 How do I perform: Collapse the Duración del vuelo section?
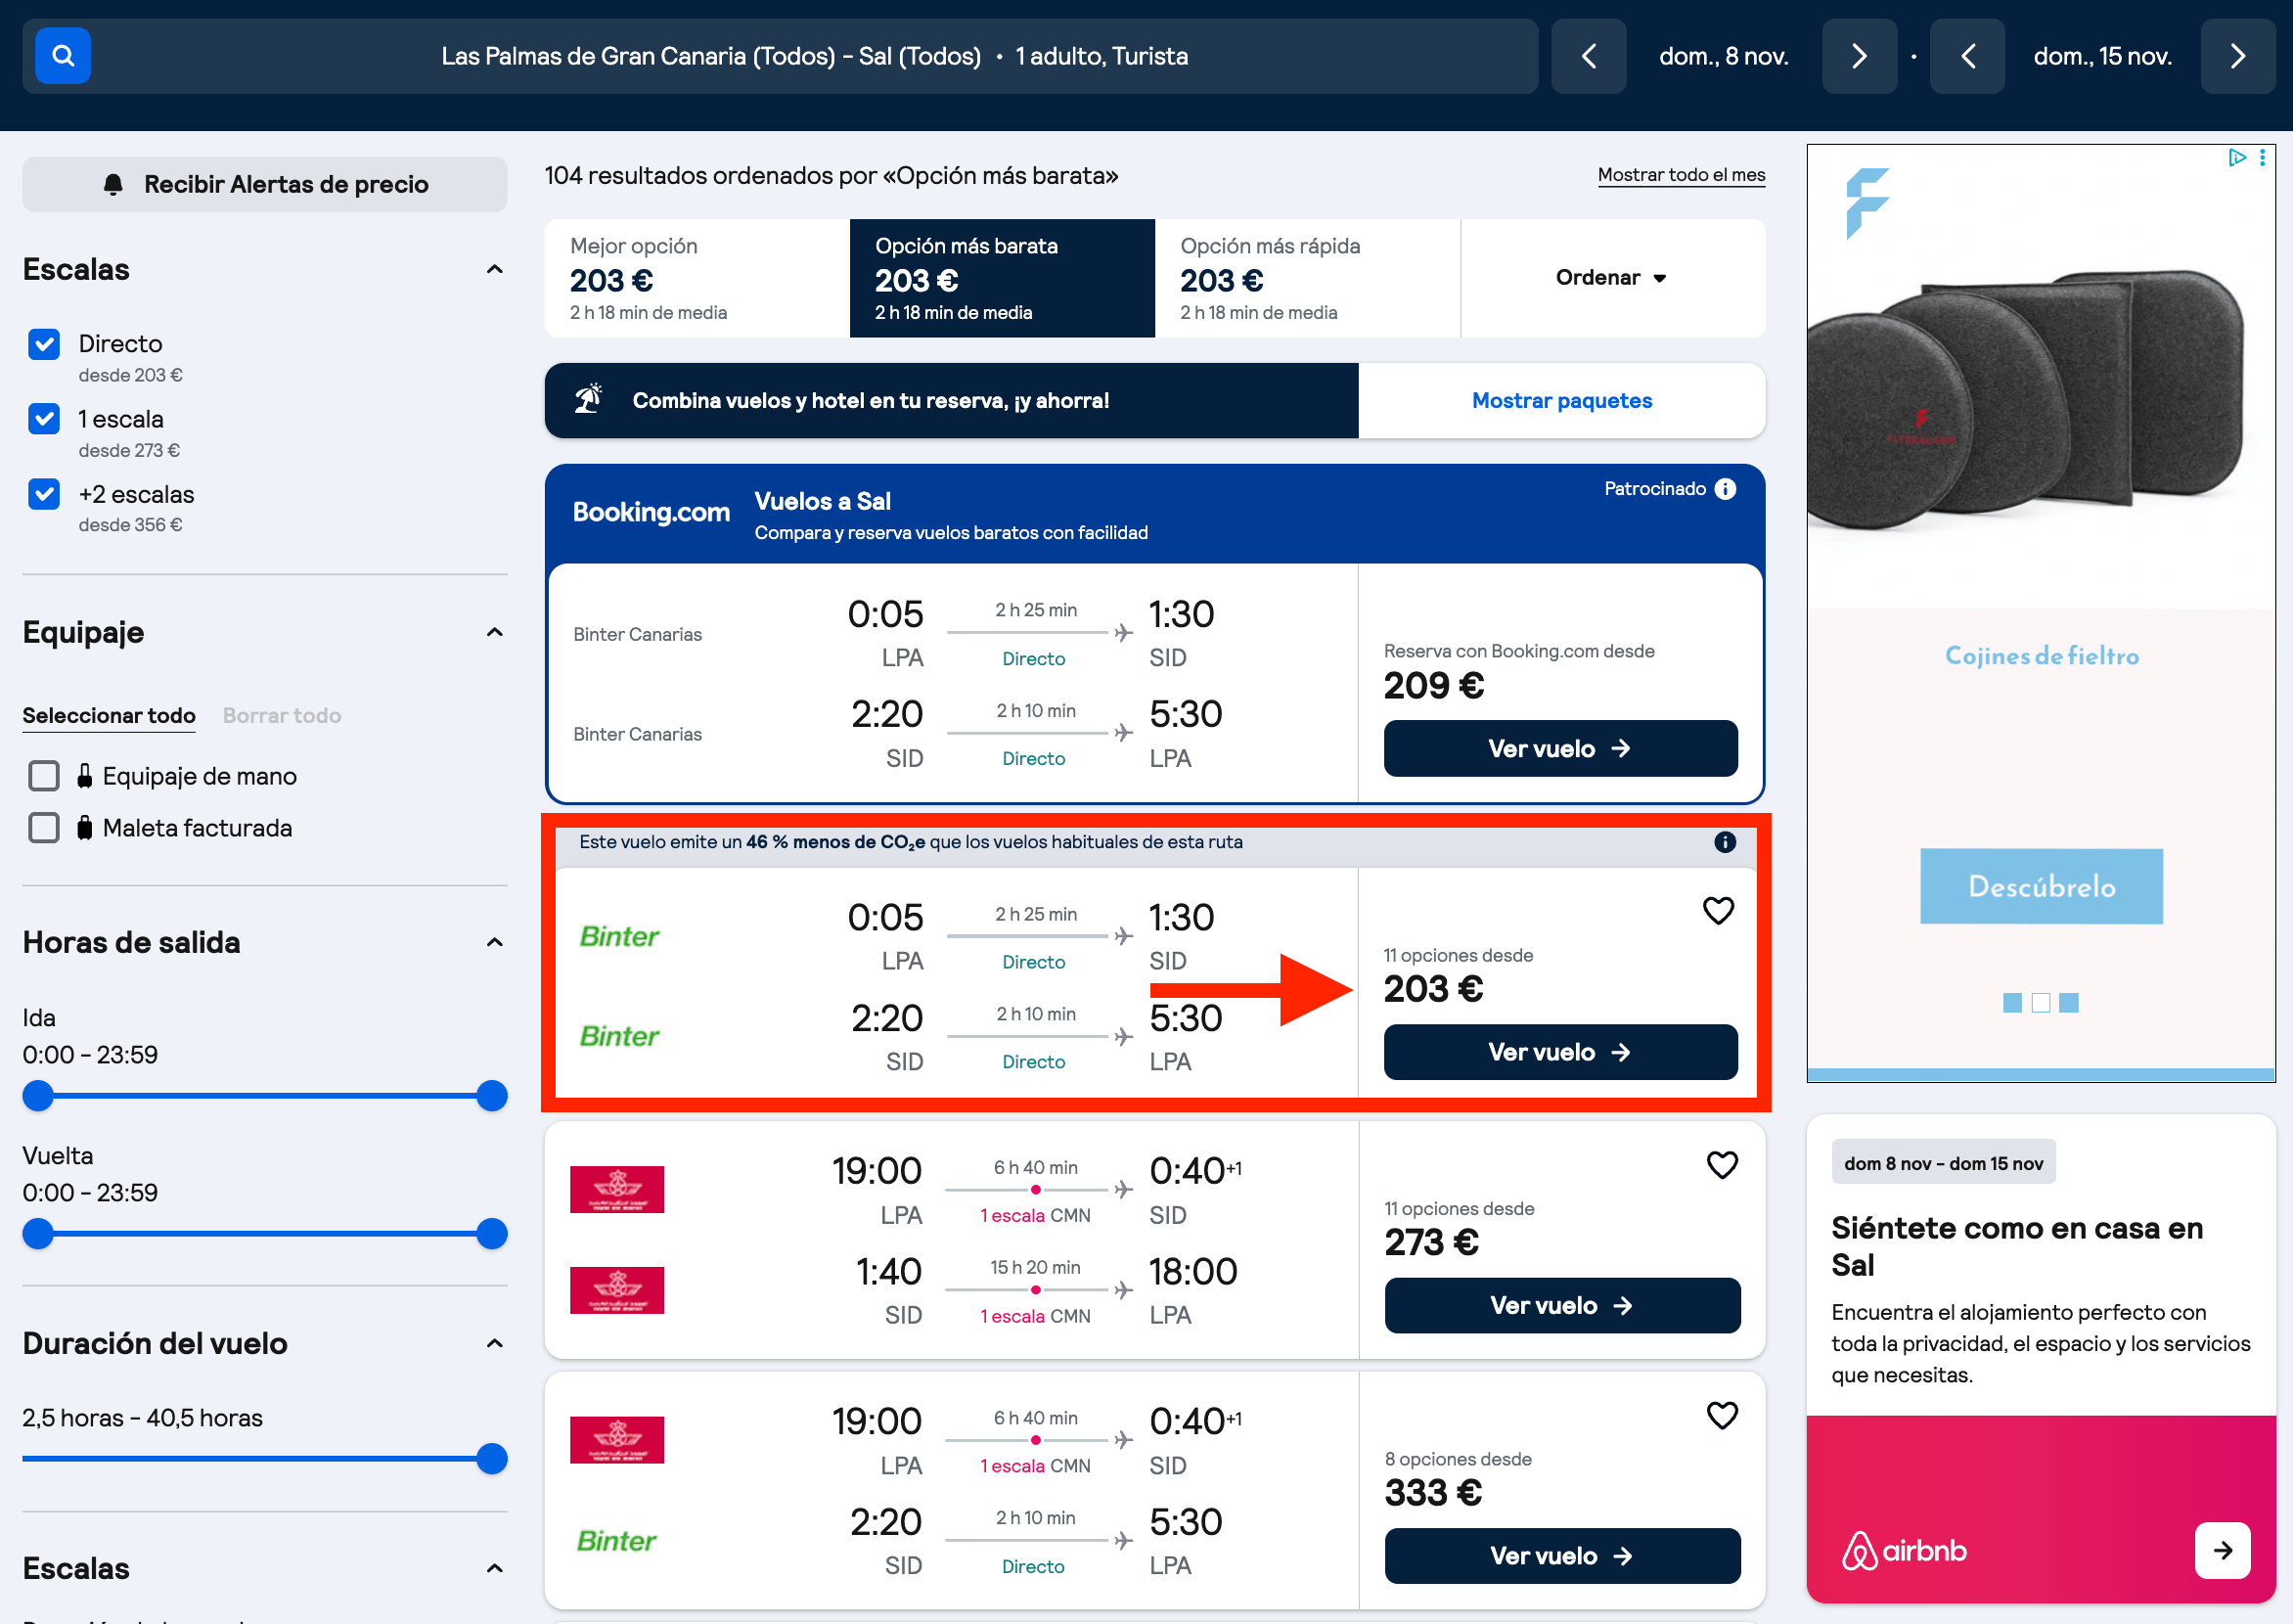(494, 1343)
